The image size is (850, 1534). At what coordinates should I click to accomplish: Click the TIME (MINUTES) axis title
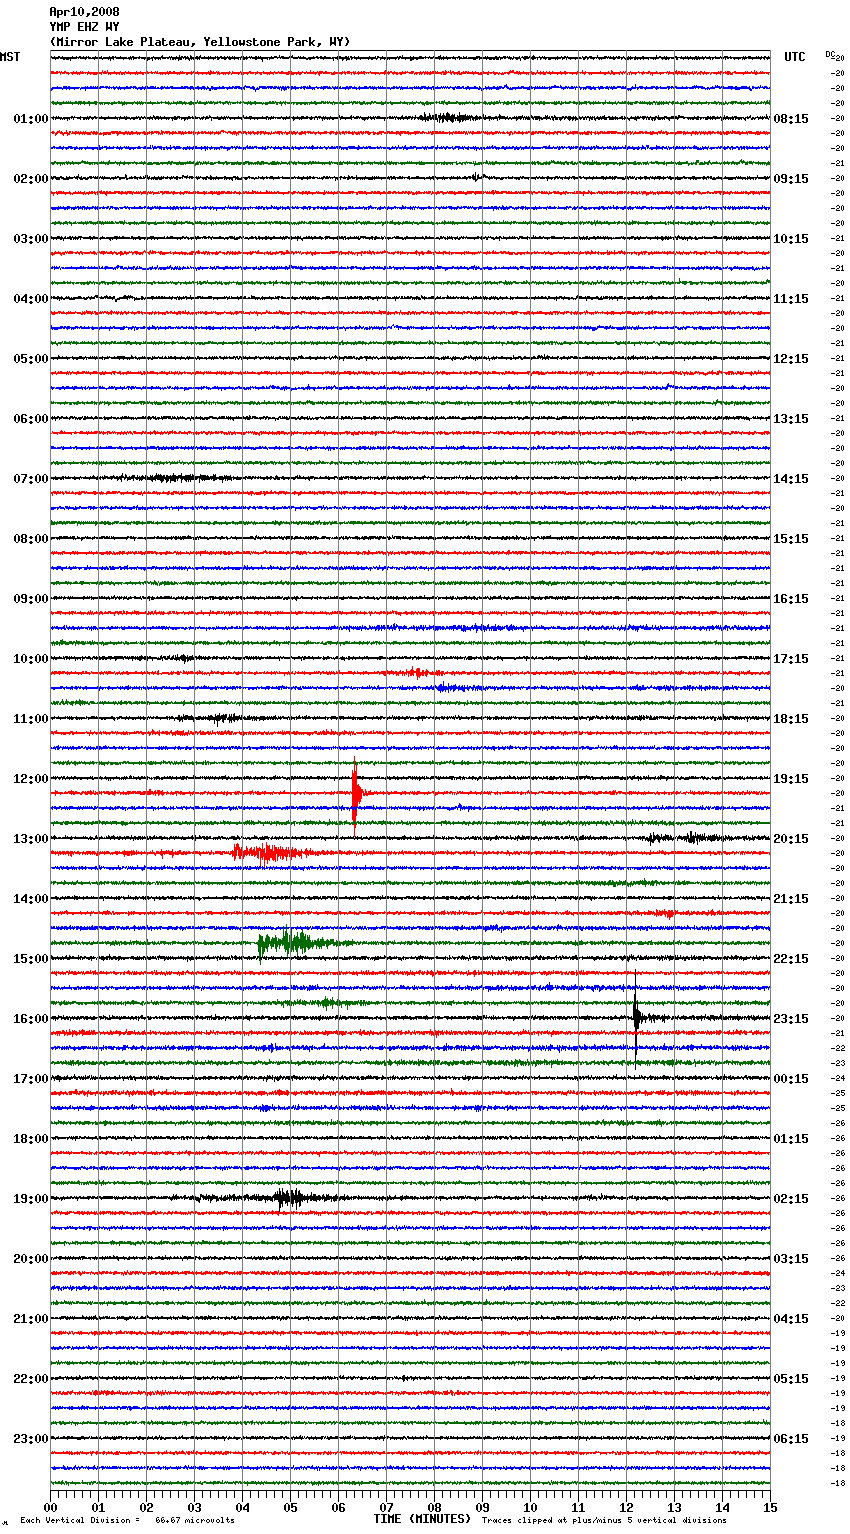[x=422, y=1519]
